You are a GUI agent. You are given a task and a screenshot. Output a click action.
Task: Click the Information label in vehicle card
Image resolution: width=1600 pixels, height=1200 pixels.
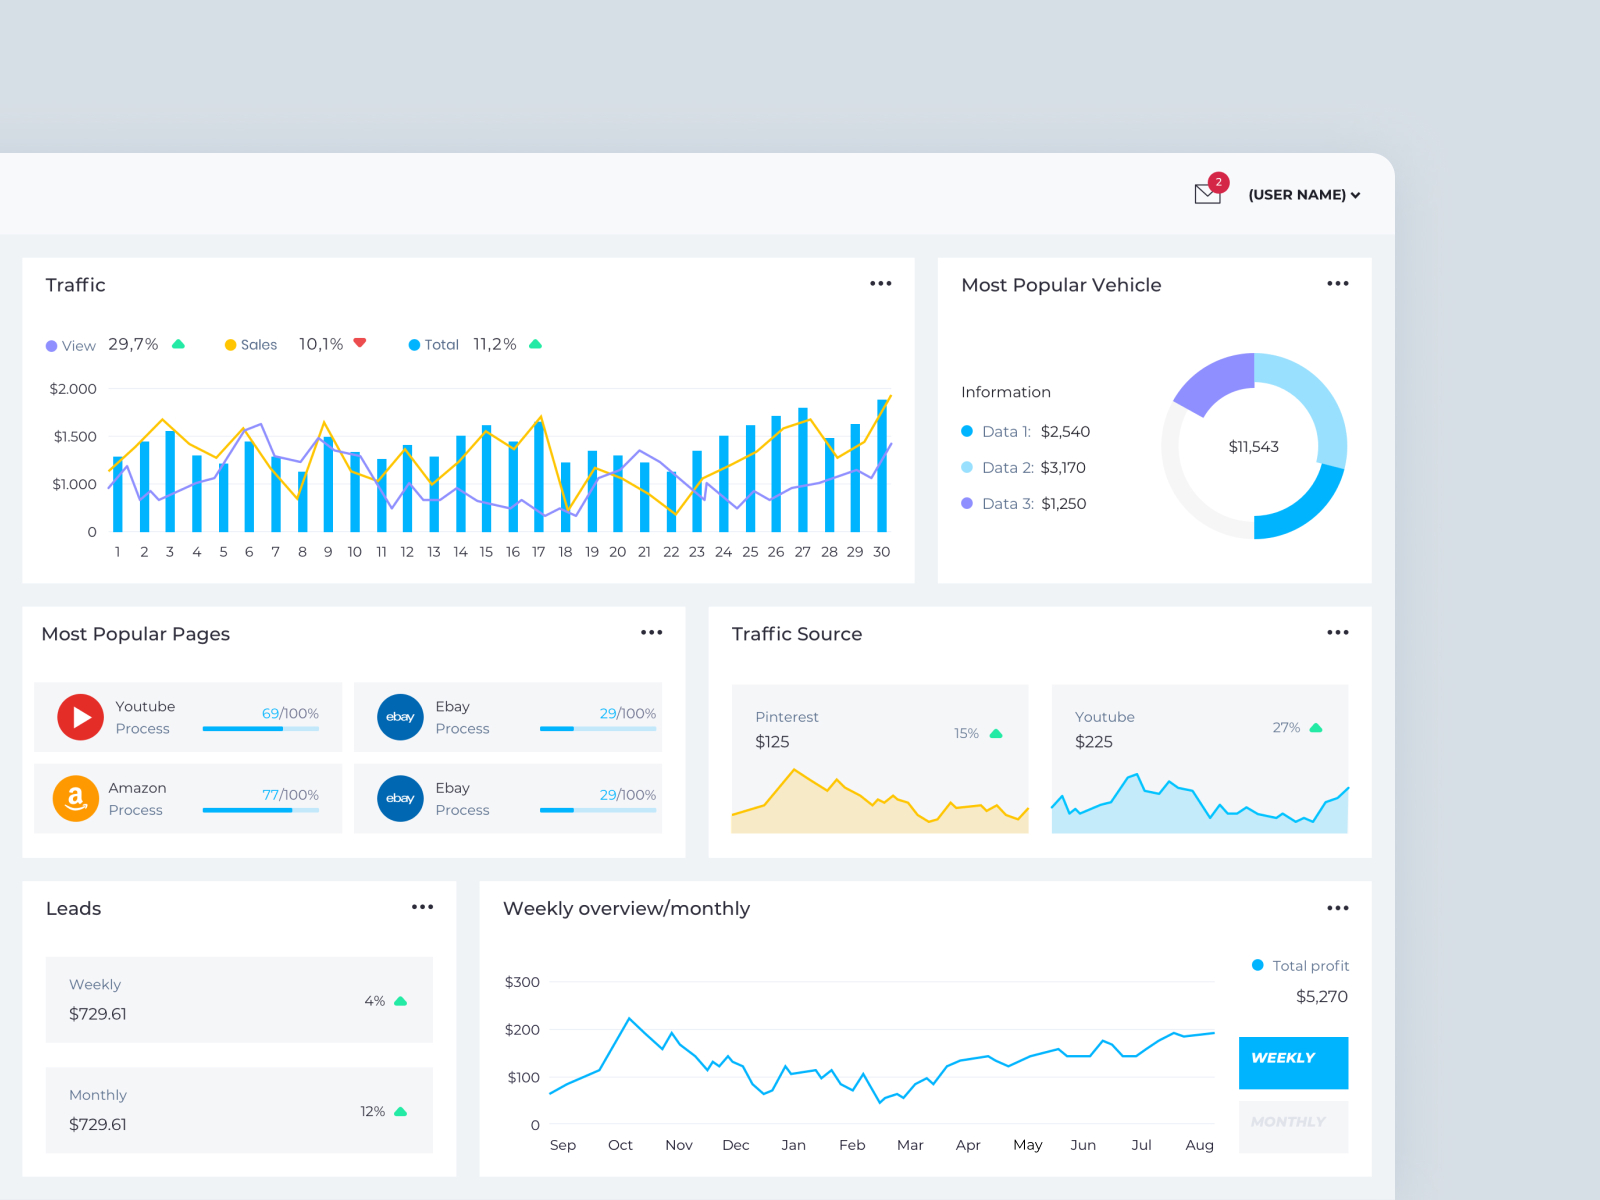(1006, 392)
